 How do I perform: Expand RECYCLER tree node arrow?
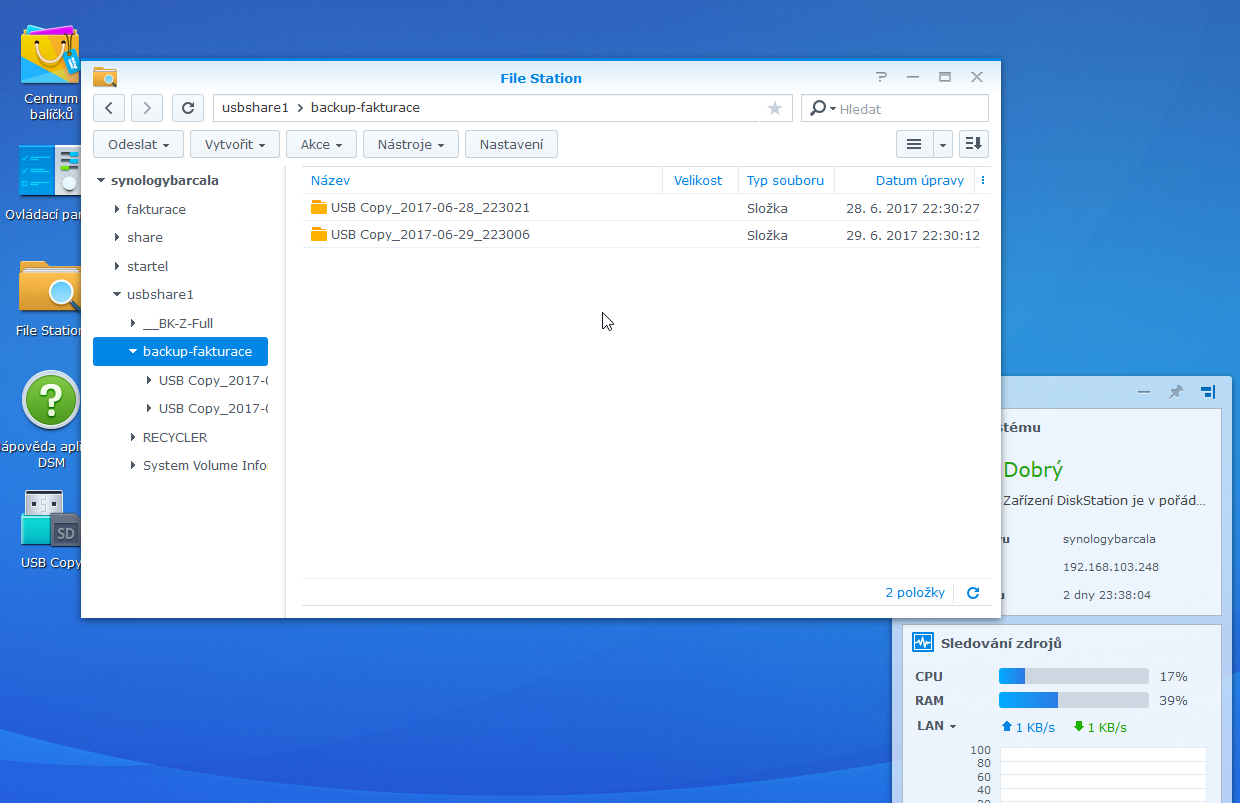click(x=133, y=438)
